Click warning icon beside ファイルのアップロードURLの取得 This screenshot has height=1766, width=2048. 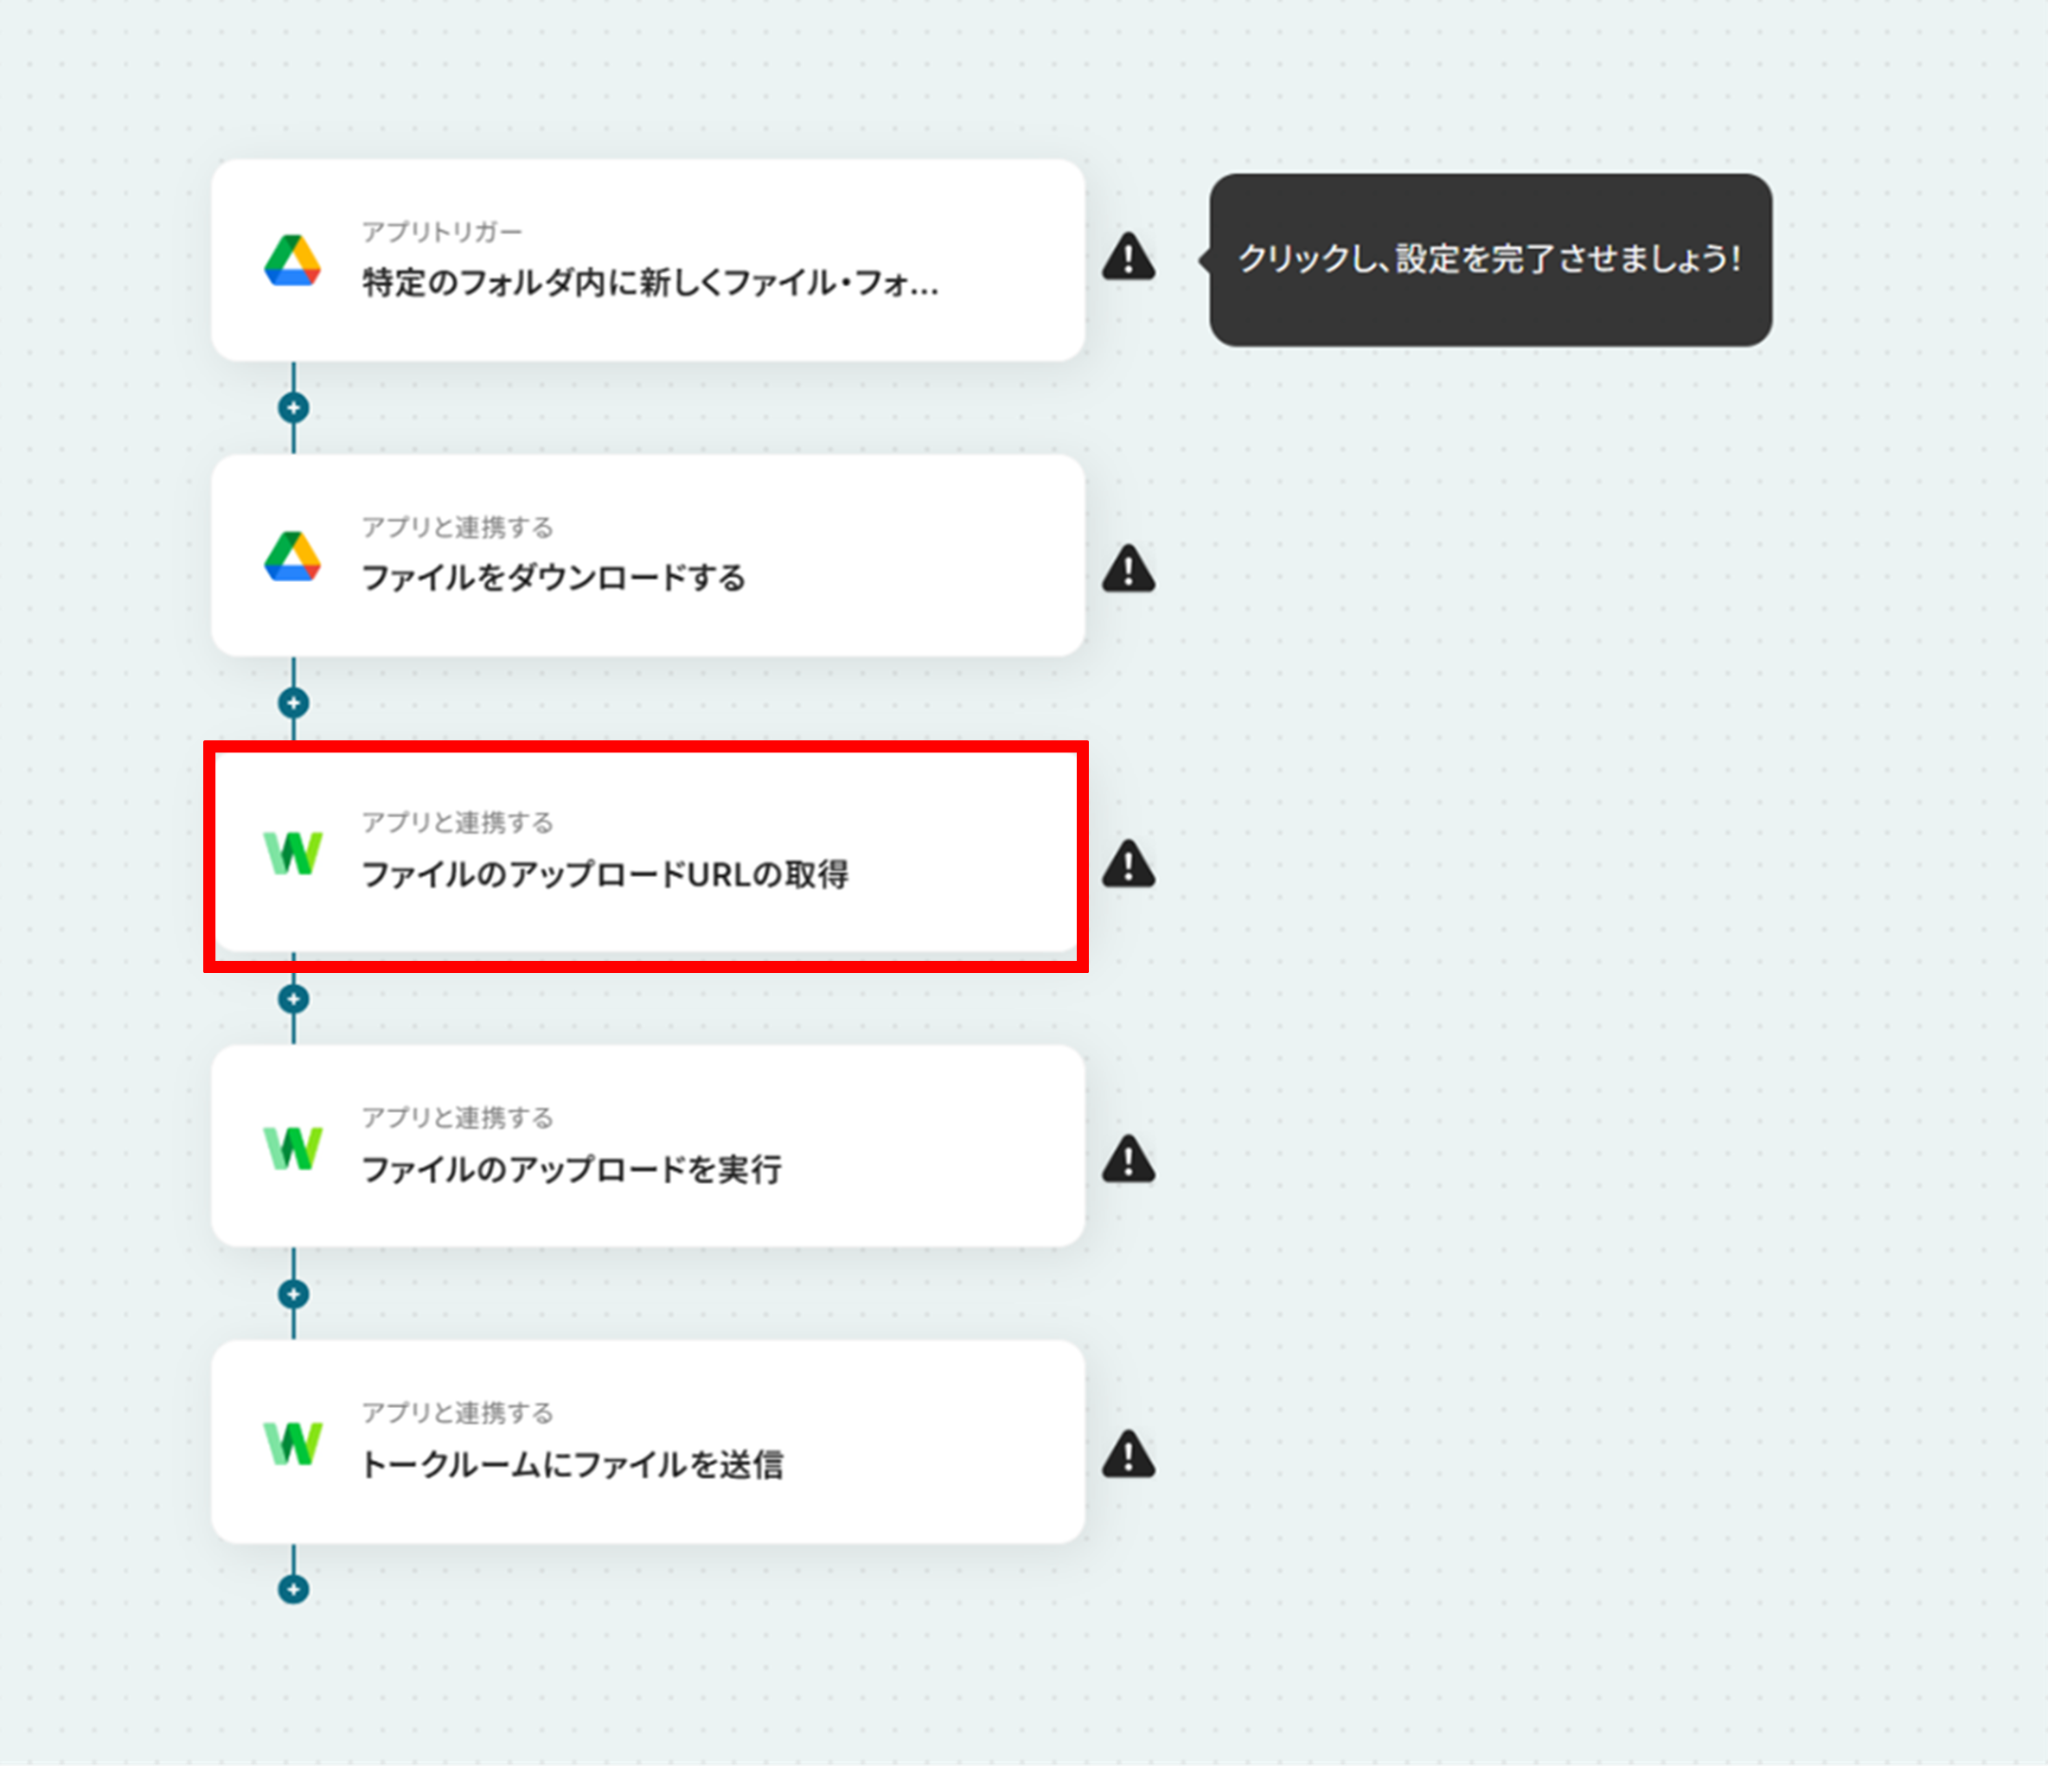click(1129, 864)
